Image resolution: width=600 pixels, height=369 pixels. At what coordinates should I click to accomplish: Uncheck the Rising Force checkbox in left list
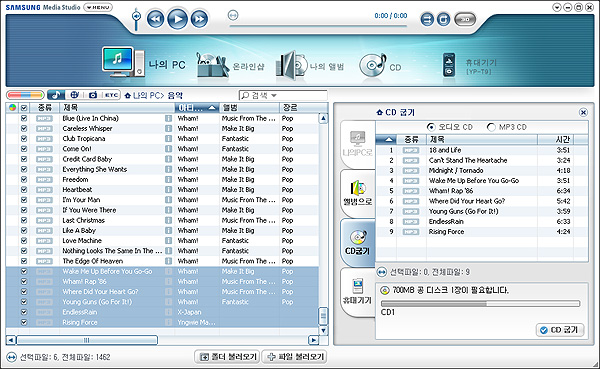tap(24, 322)
